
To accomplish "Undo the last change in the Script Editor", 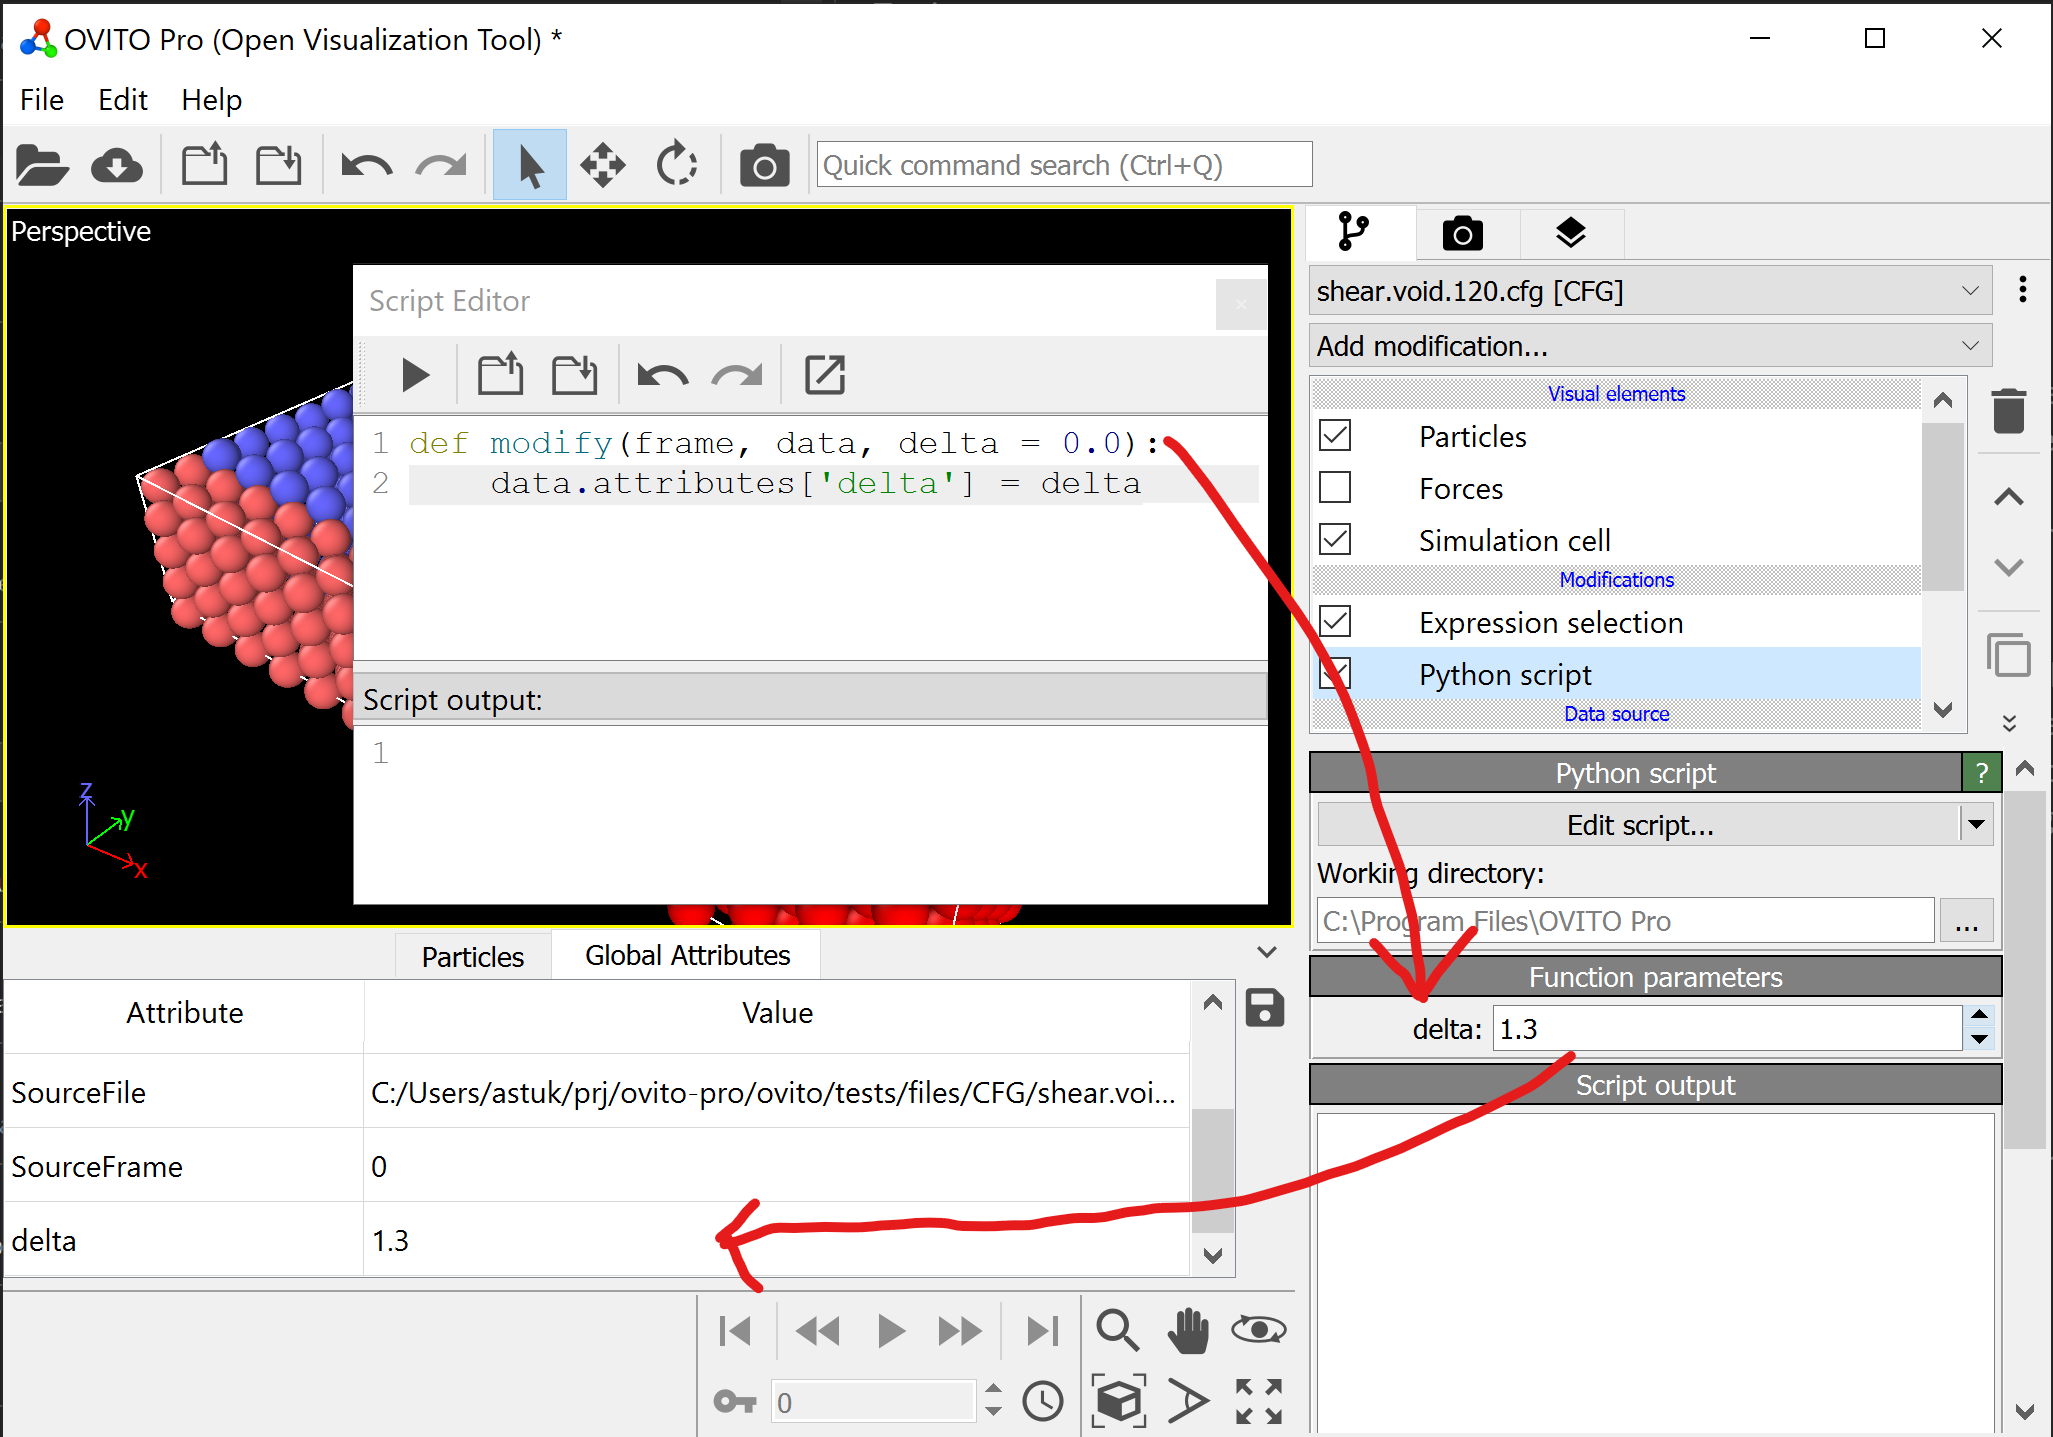I will (x=661, y=374).
